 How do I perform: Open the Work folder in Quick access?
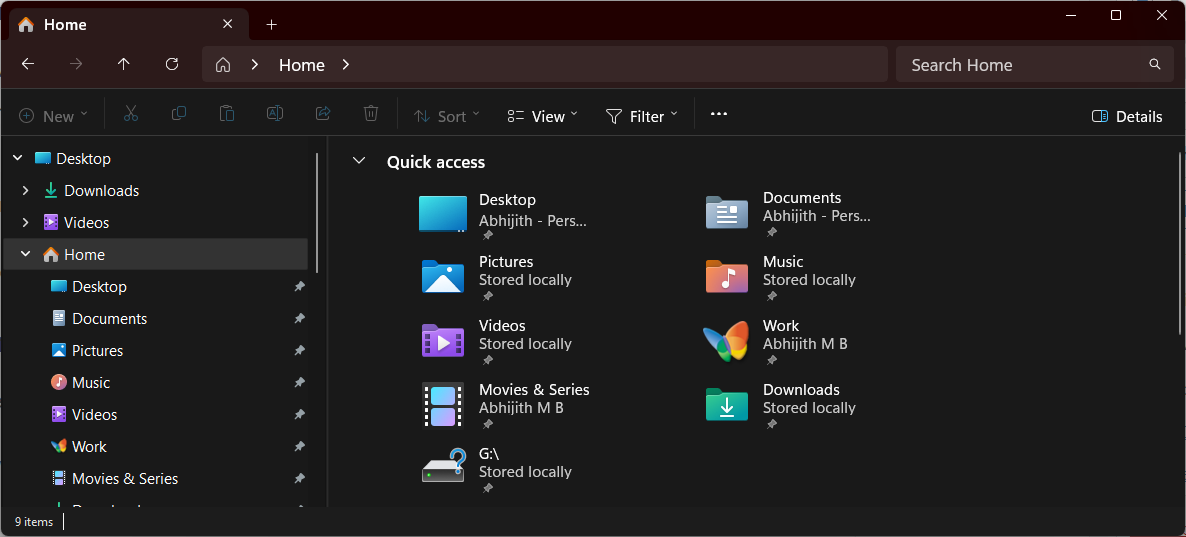pyautogui.click(x=726, y=342)
